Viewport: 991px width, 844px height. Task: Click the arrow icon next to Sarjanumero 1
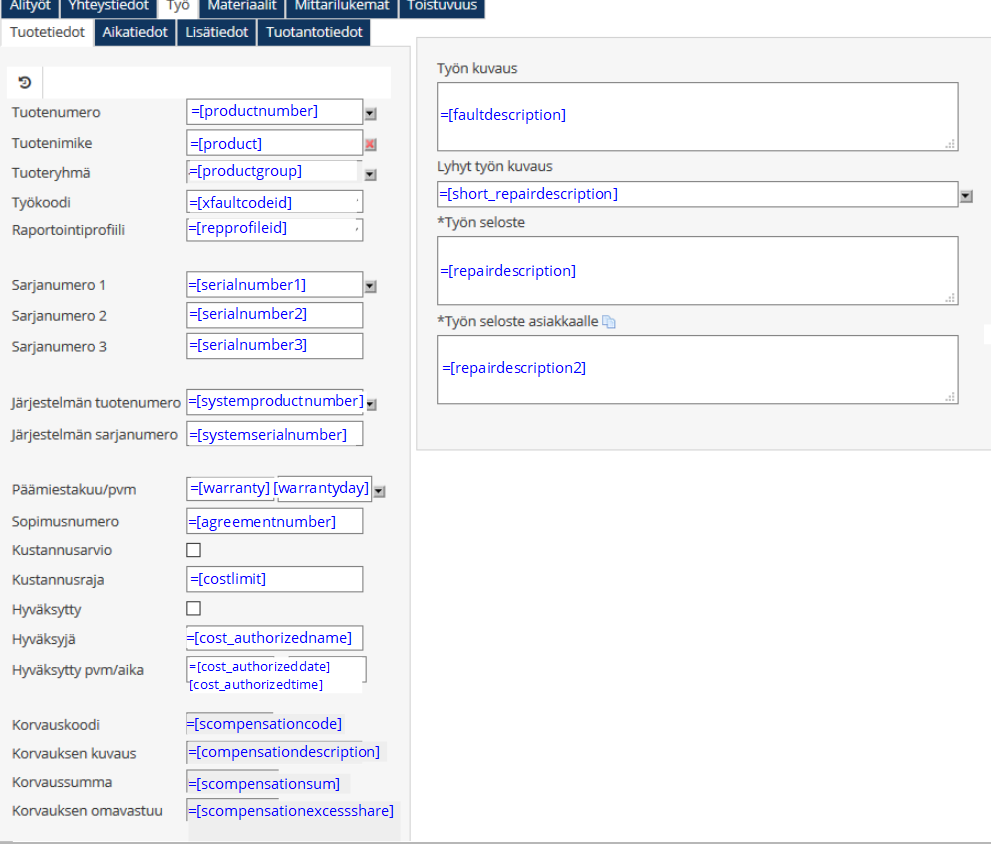370,286
